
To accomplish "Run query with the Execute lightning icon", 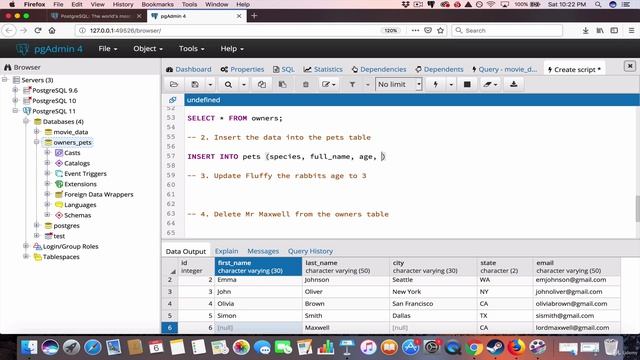I will [436, 84].
